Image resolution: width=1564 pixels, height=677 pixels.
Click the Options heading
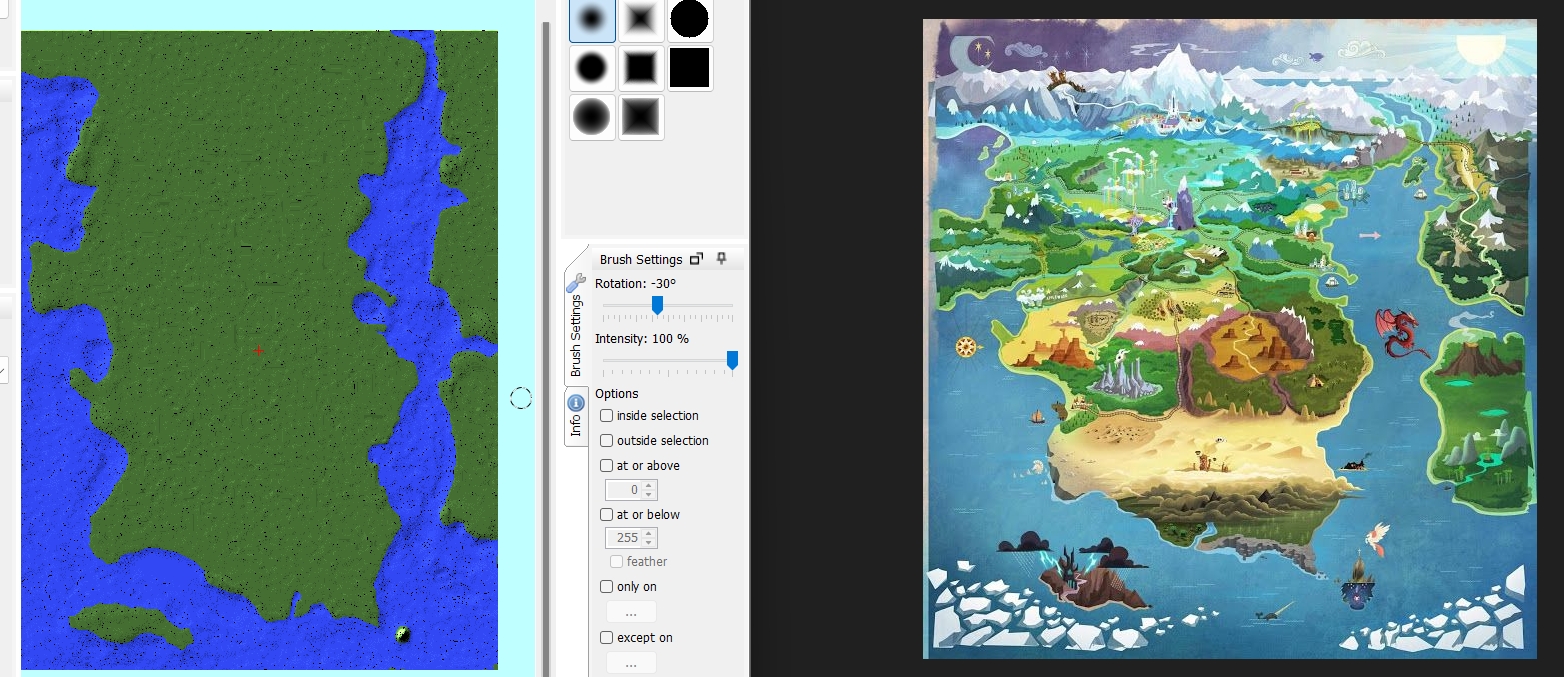(x=617, y=393)
